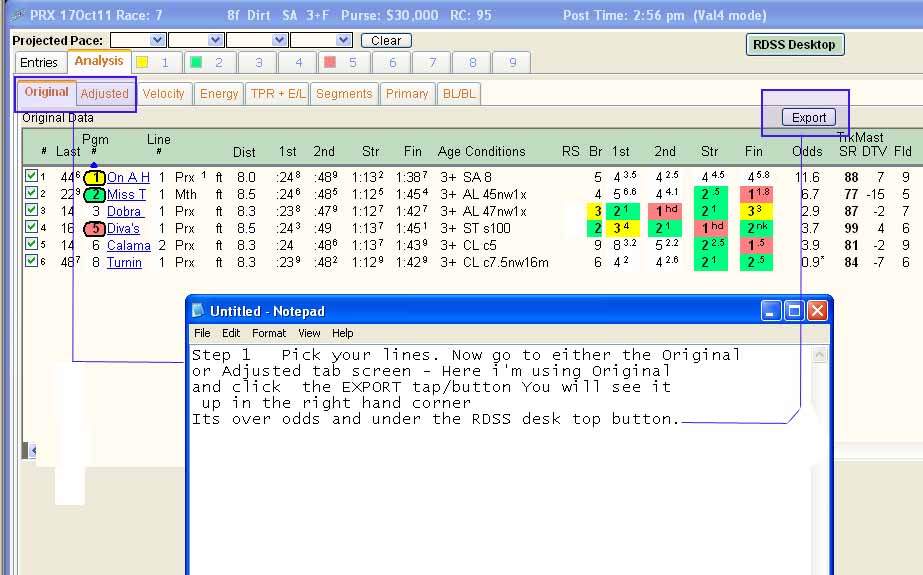Uncheck row 1 checkbox for On A H
The image size is (923, 575).
31,175
